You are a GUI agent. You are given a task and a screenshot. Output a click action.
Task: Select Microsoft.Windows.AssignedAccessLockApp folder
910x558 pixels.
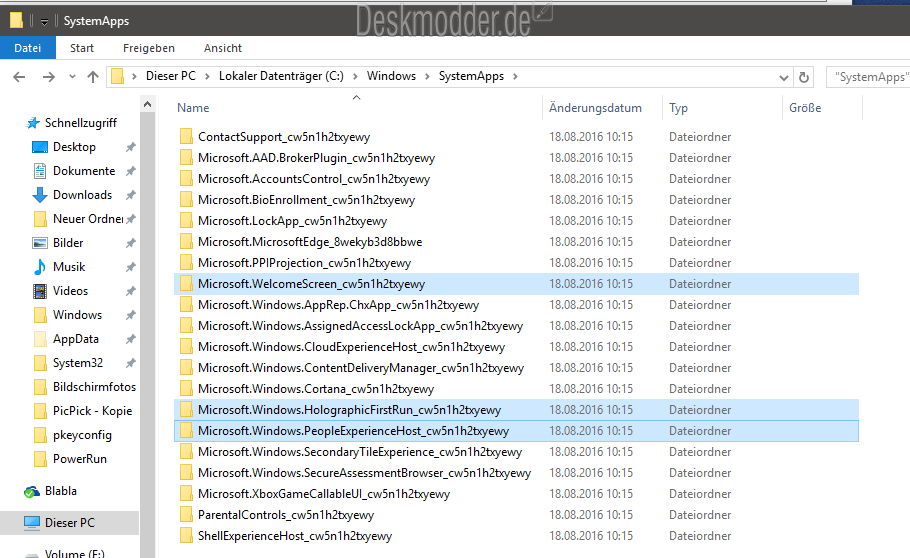(x=360, y=326)
